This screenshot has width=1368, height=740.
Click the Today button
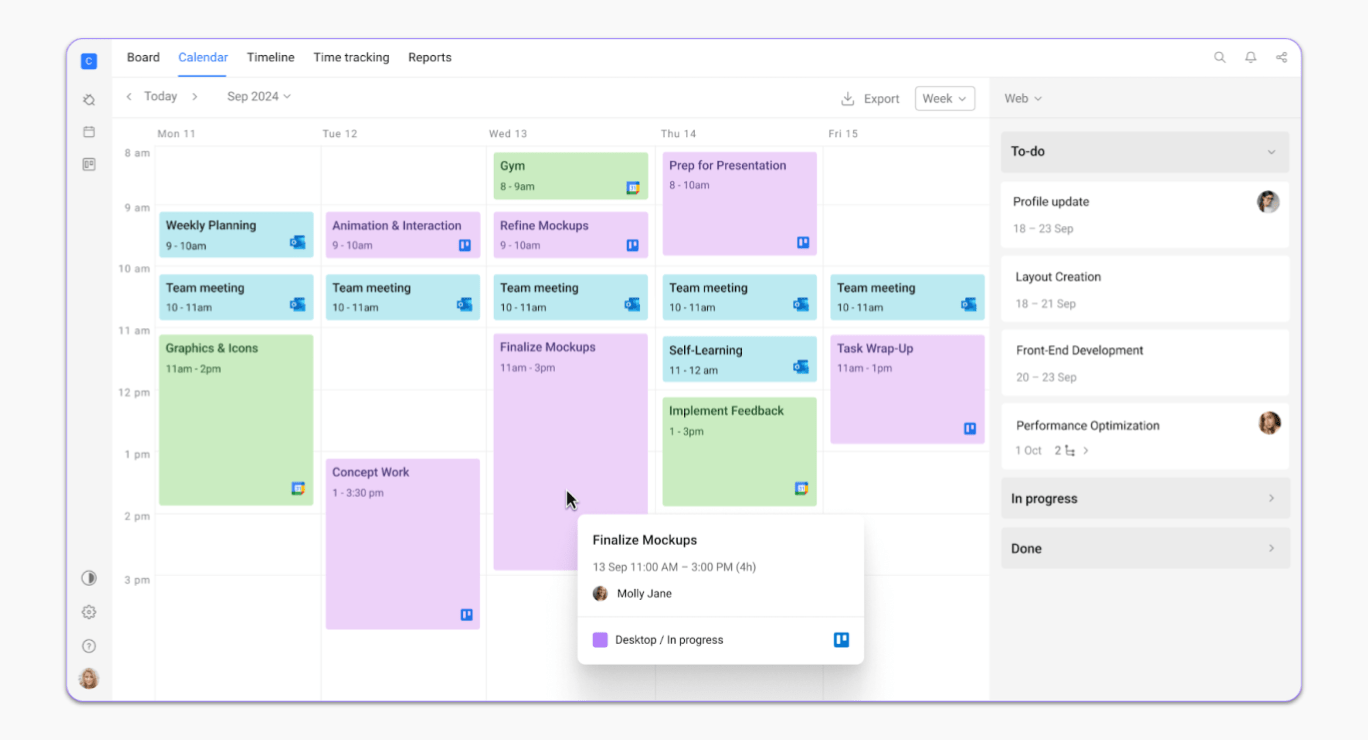[160, 96]
